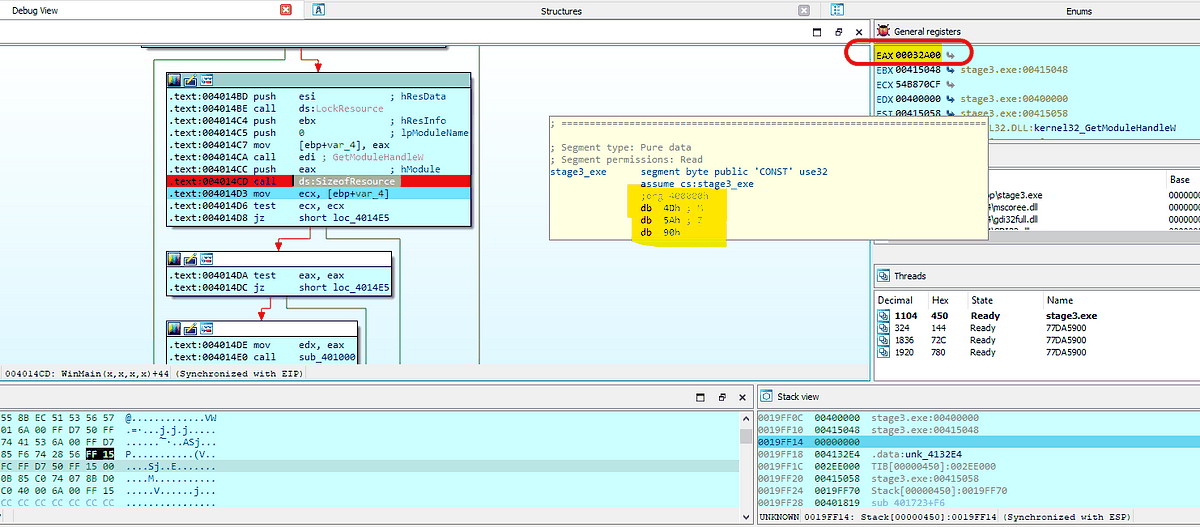Click 'jz short loc_4014E5' at 004014D8

(x=318, y=217)
